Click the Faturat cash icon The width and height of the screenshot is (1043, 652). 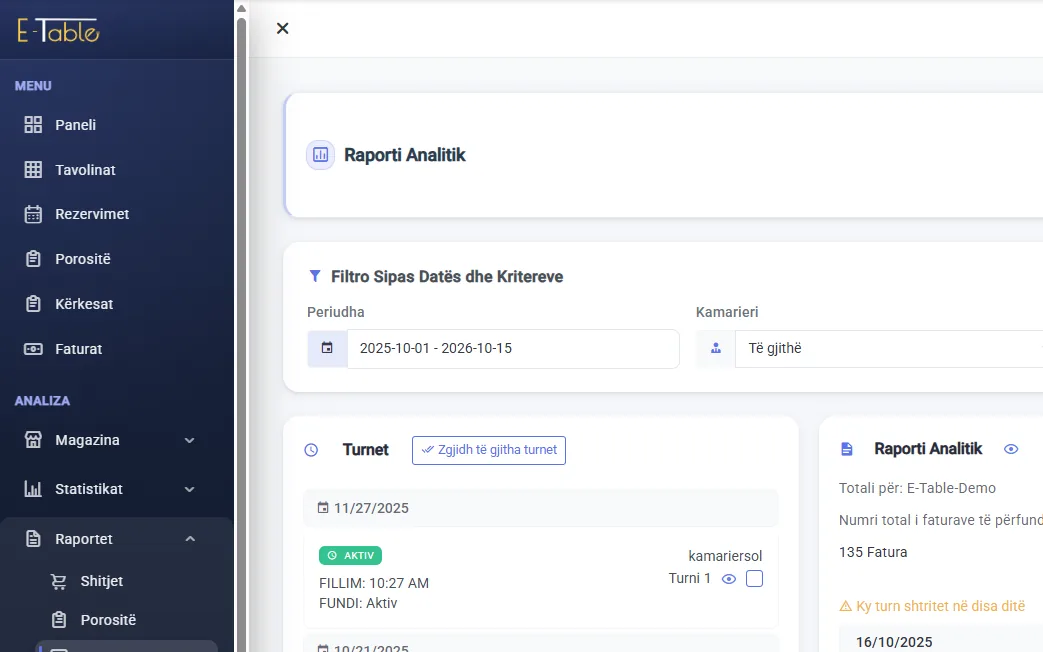(33, 349)
